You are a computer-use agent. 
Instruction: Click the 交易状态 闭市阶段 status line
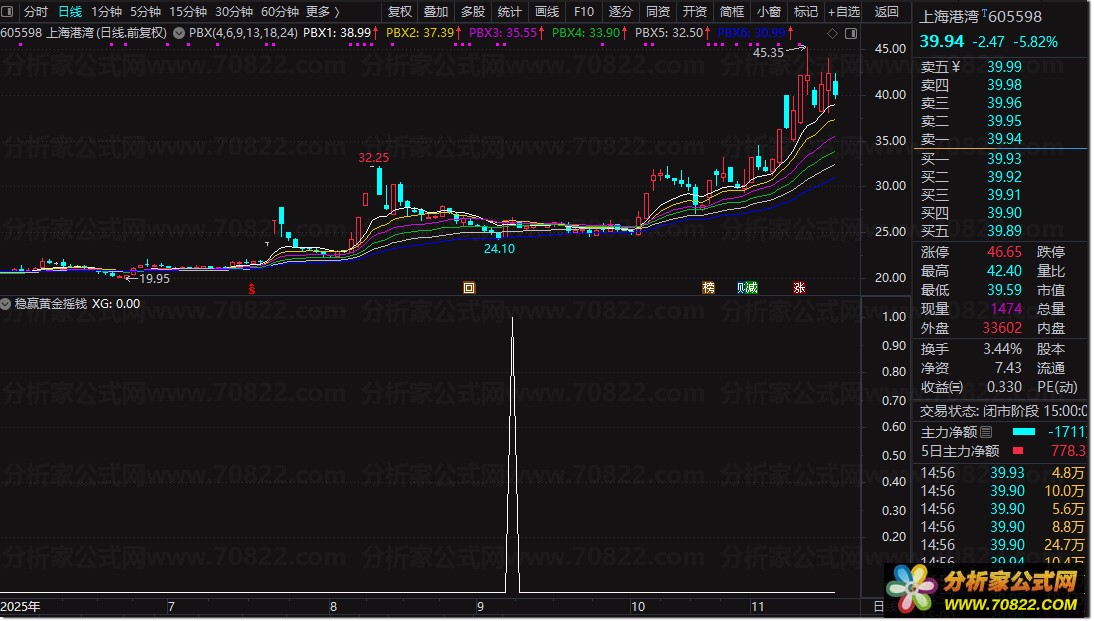(x=1003, y=411)
